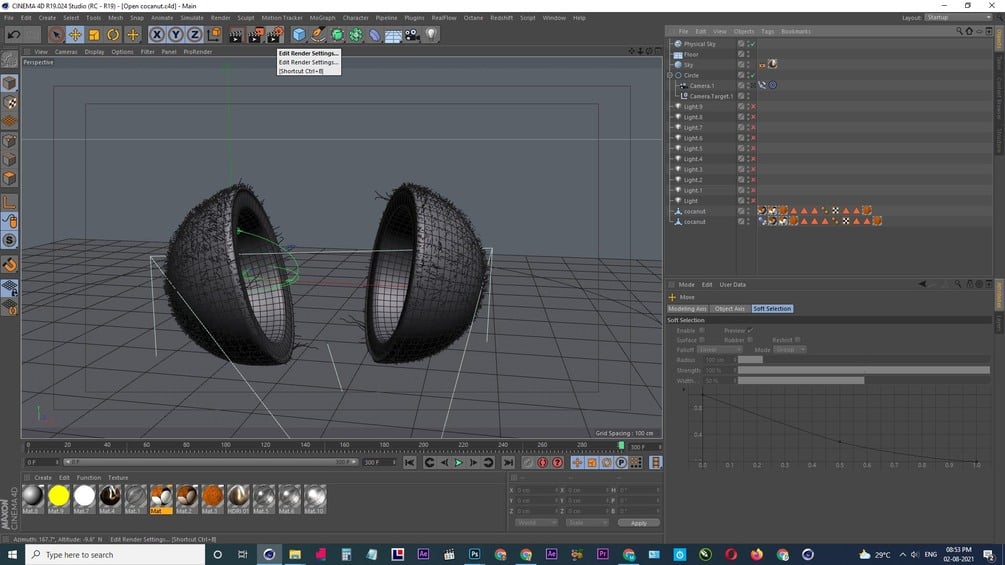Open the File menu
The image size is (1005, 565).
(9, 18)
